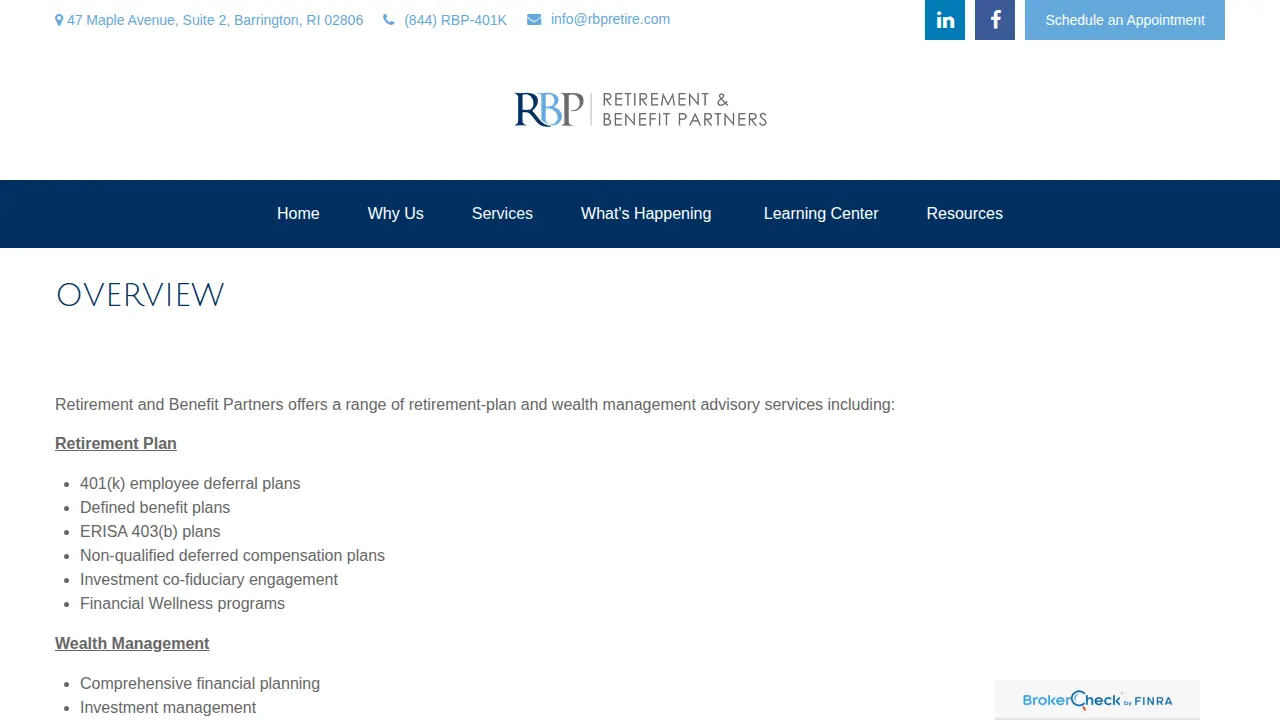
Task: Open the BrokerCheck by FINRA badge
Action: (1097, 700)
